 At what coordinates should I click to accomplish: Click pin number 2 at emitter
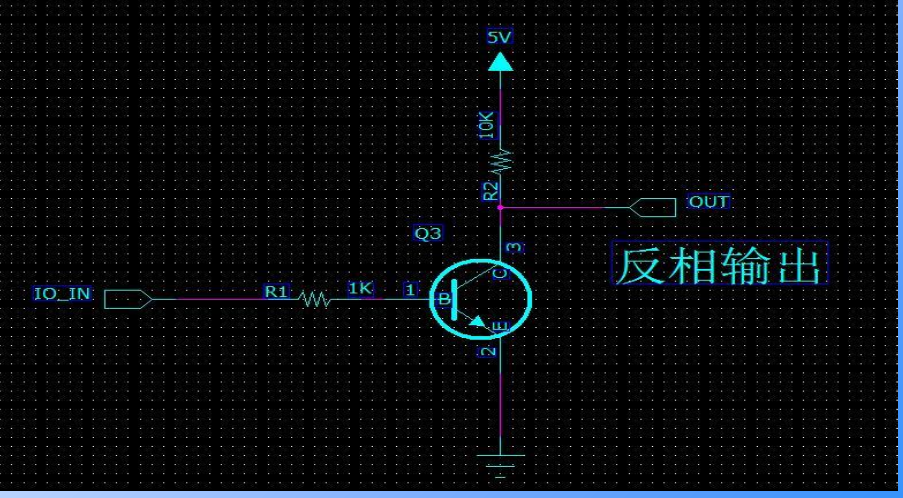(x=488, y=351)
